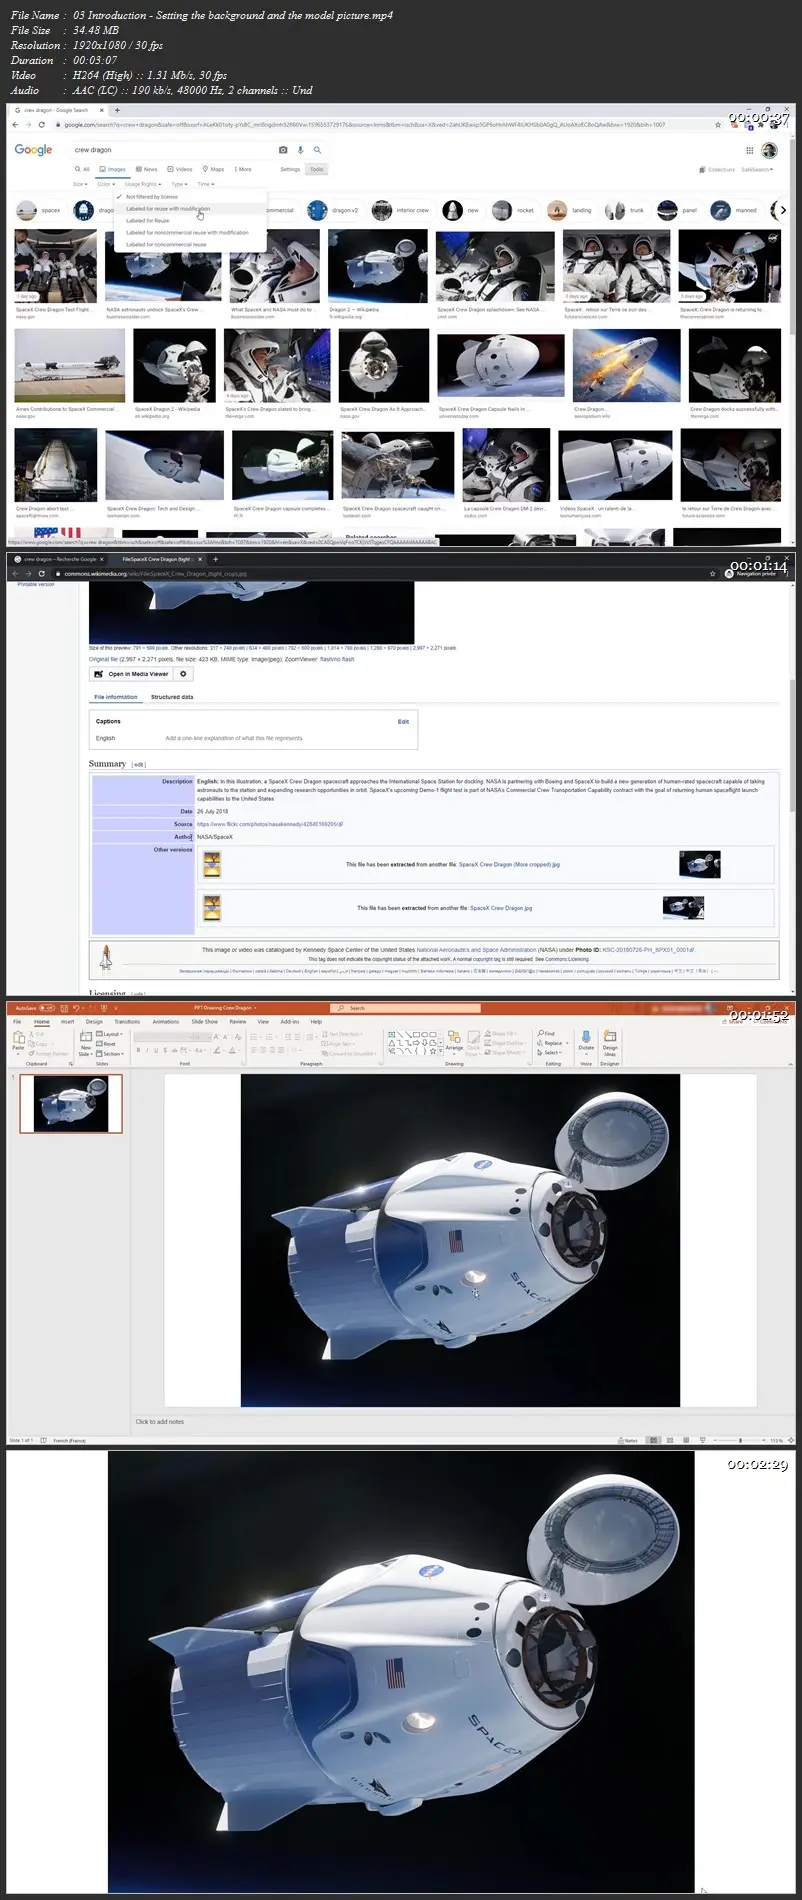Open the Transitions tab in the PowerPoint ribbon

(x=127, y=1022)
